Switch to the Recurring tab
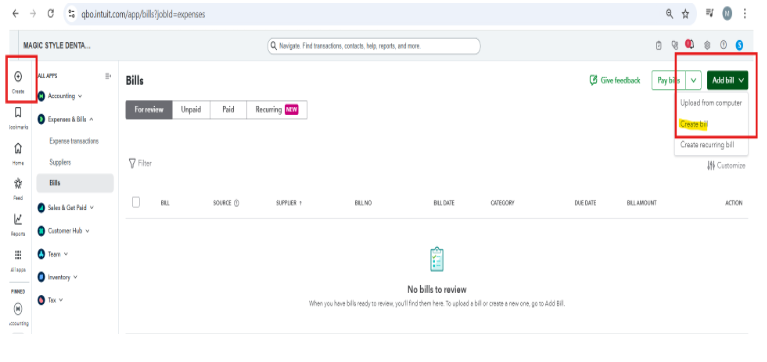This screenshot has width=767, height=362. (277, 110)
